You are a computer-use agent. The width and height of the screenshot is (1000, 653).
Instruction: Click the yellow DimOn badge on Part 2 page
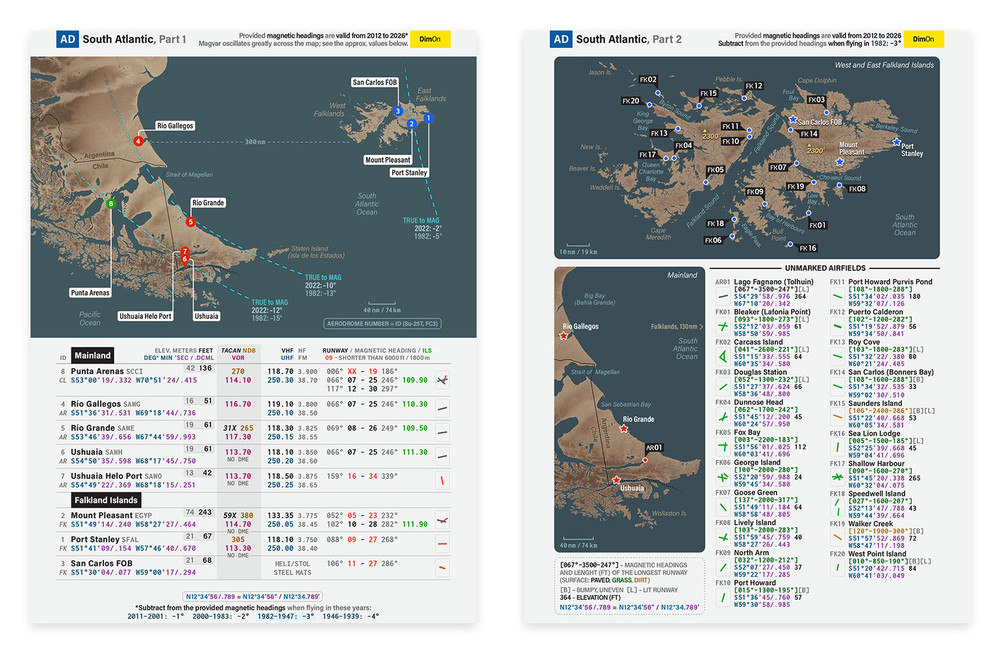(923, 39)
